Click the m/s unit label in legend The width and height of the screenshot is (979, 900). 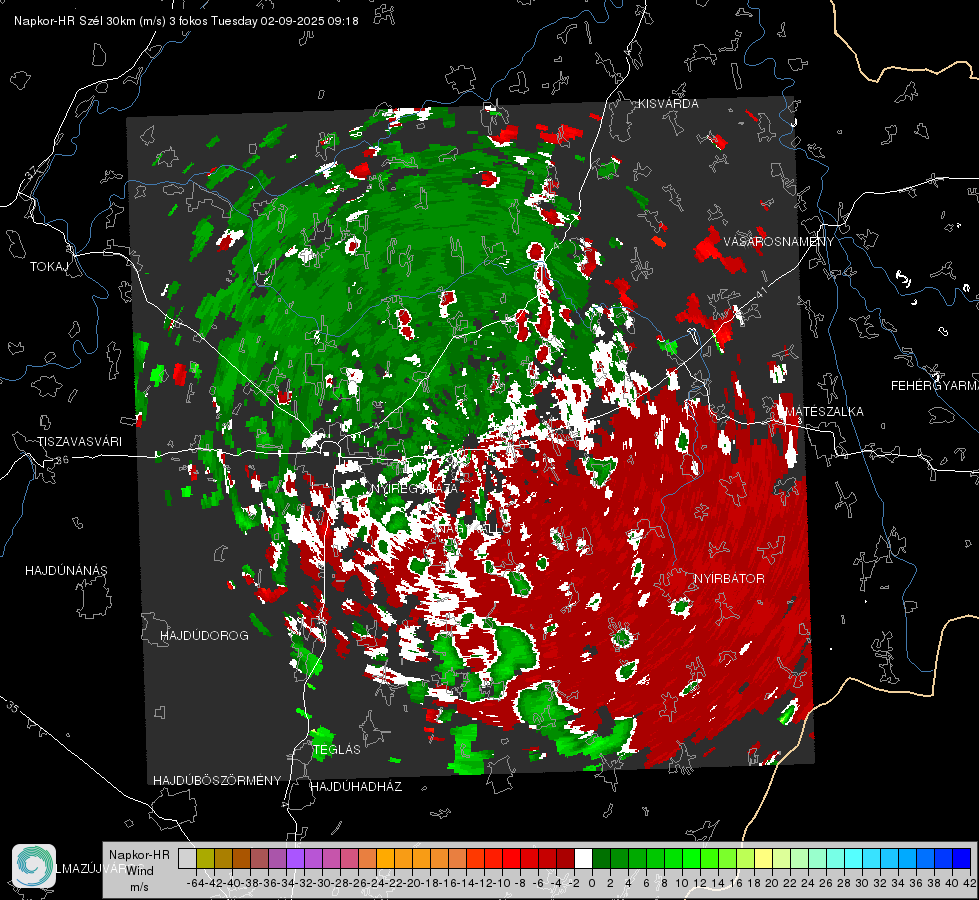140,887
